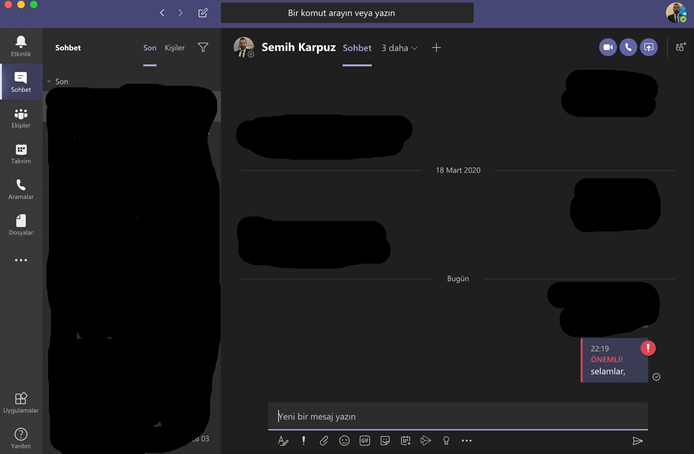Open the sticker picker
694x454 pixels.
coord(385,441)
